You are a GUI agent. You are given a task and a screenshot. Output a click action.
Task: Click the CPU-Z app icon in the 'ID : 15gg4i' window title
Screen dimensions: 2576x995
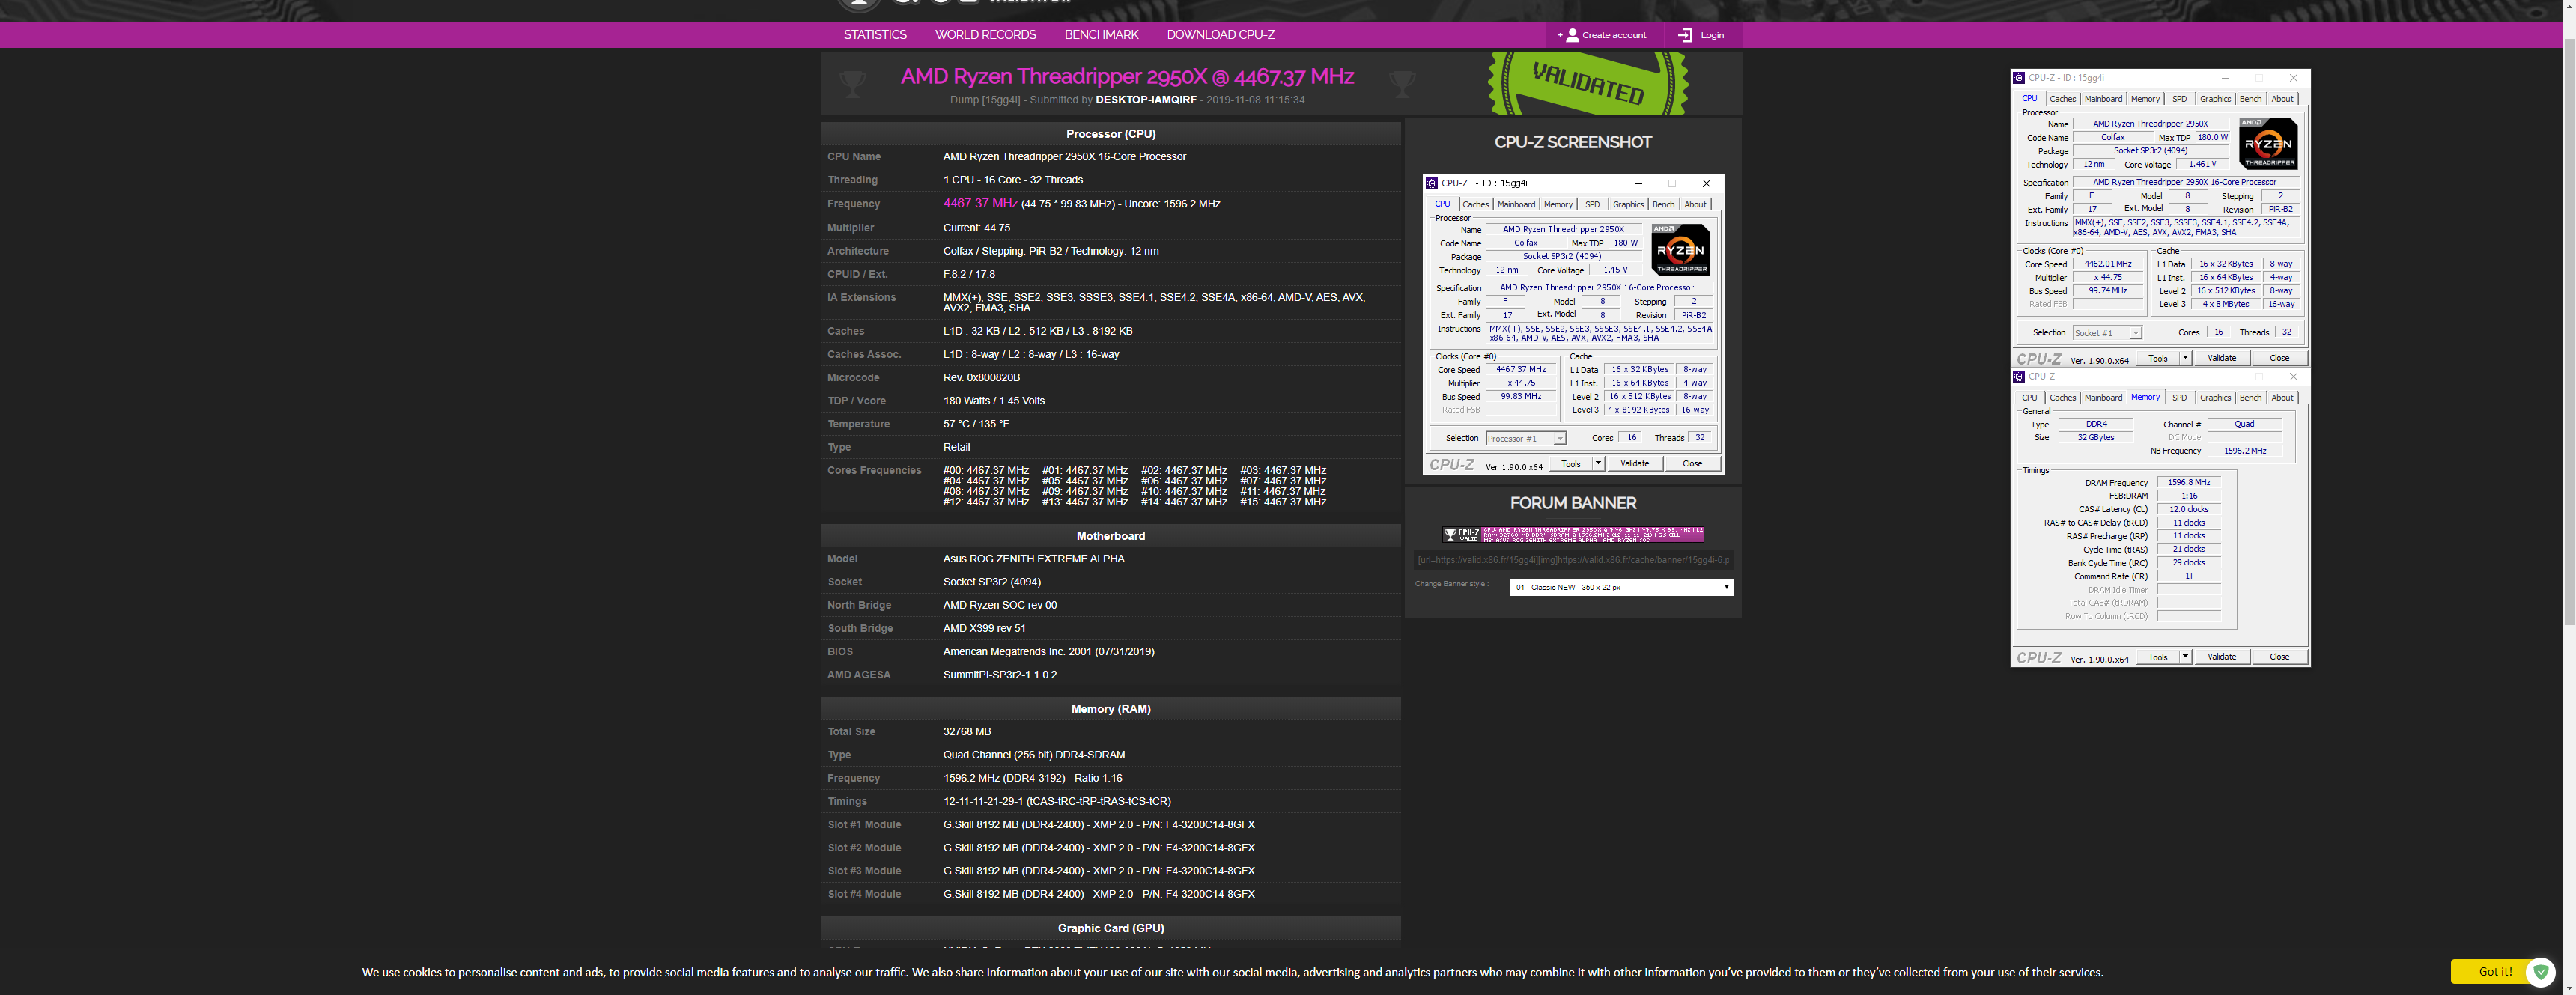2019,78
